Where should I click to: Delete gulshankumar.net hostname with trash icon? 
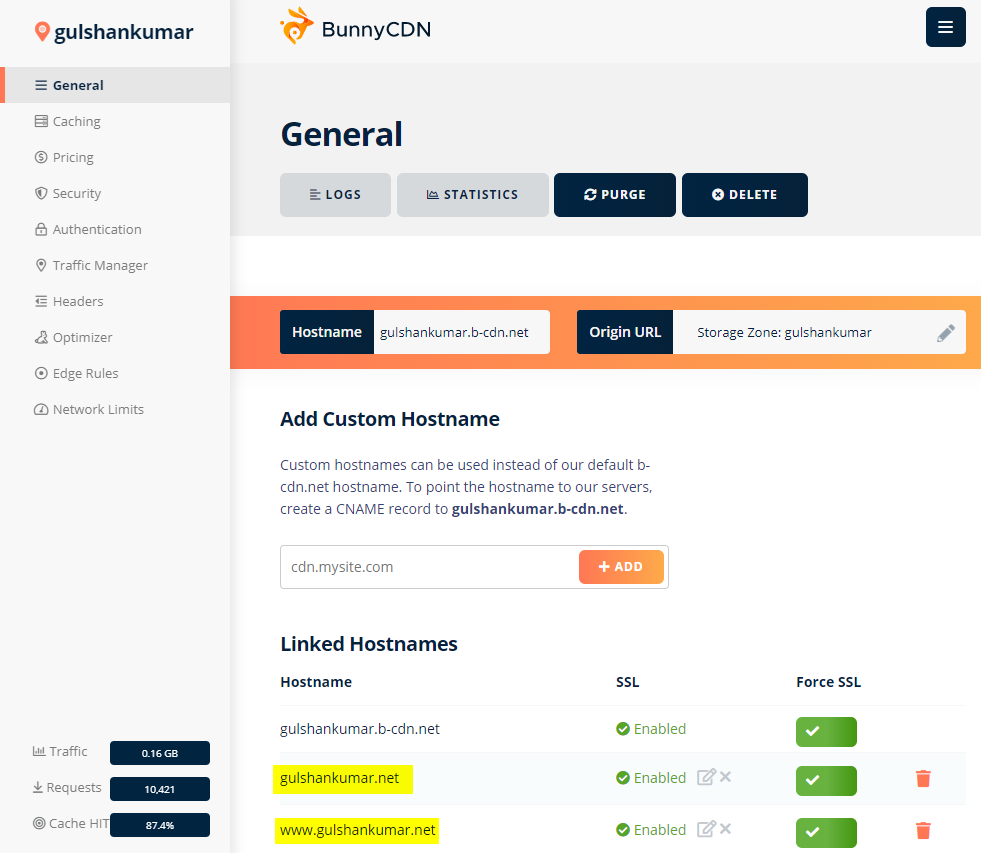(923, 779)
